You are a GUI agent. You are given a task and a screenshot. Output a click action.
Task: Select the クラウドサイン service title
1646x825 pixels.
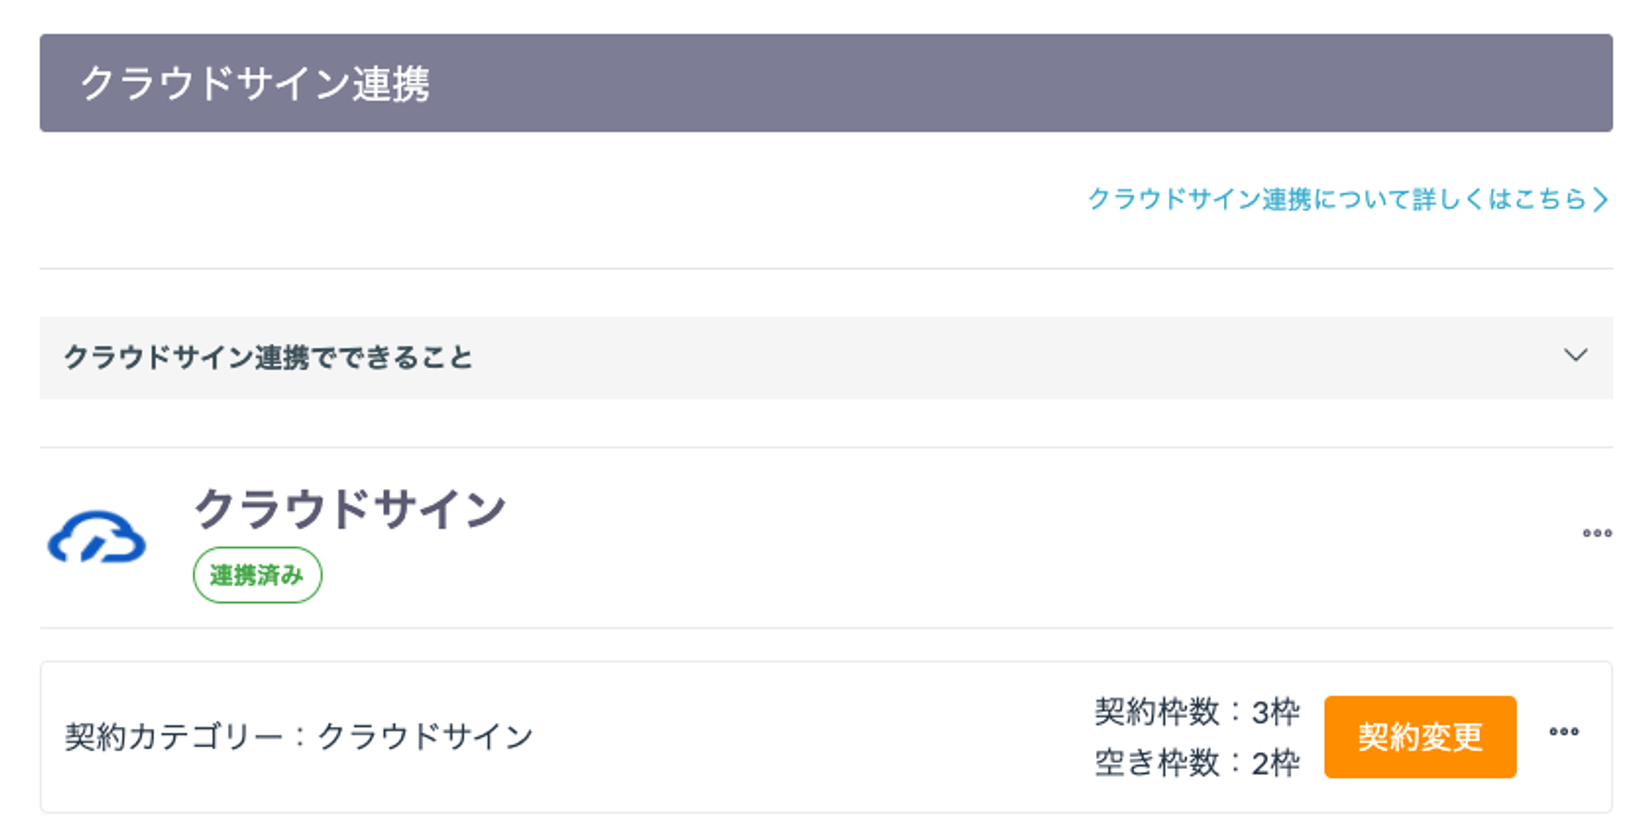tap(350, 509)
